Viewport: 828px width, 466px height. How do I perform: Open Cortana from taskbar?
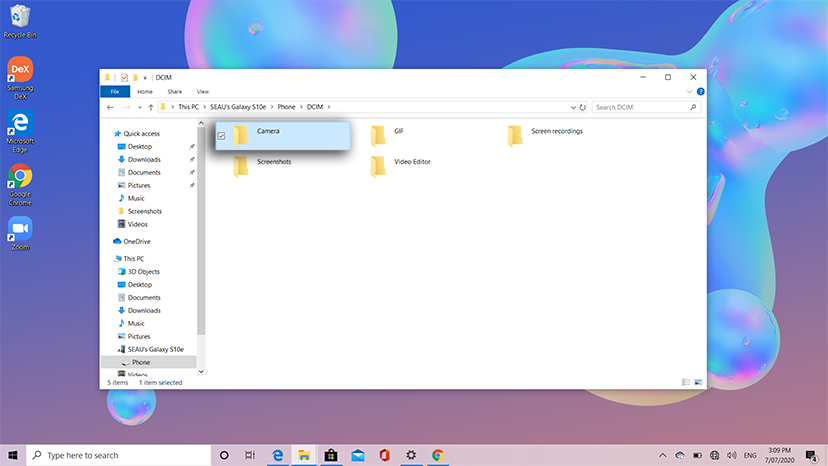pyautogui.click(x=224, y=455)
